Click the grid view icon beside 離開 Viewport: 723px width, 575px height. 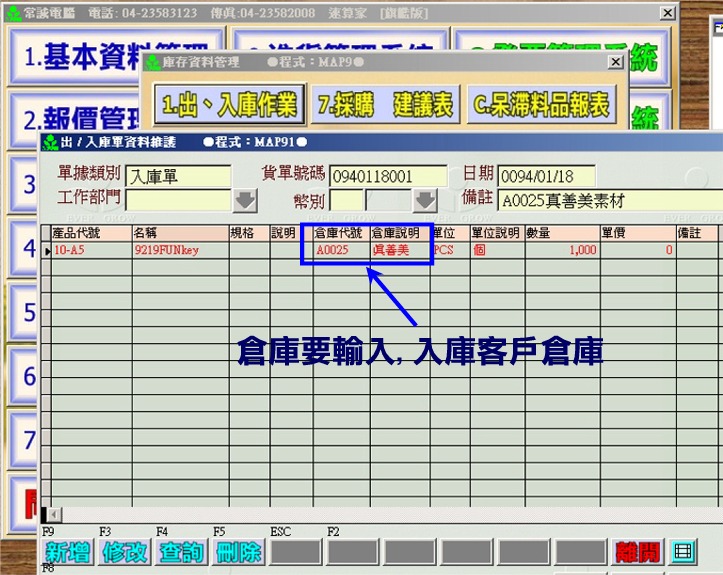click(x=683, y=552)
